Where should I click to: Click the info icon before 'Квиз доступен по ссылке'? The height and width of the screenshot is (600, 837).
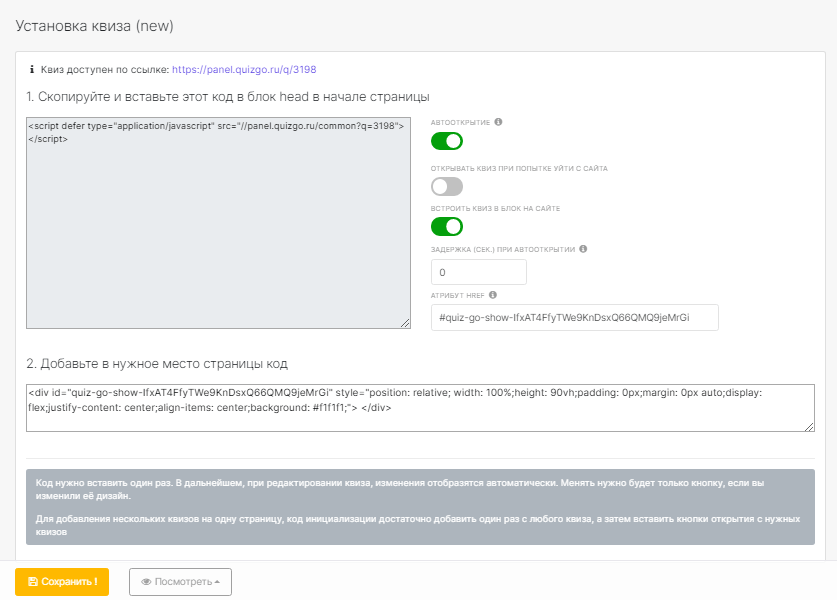32,69
